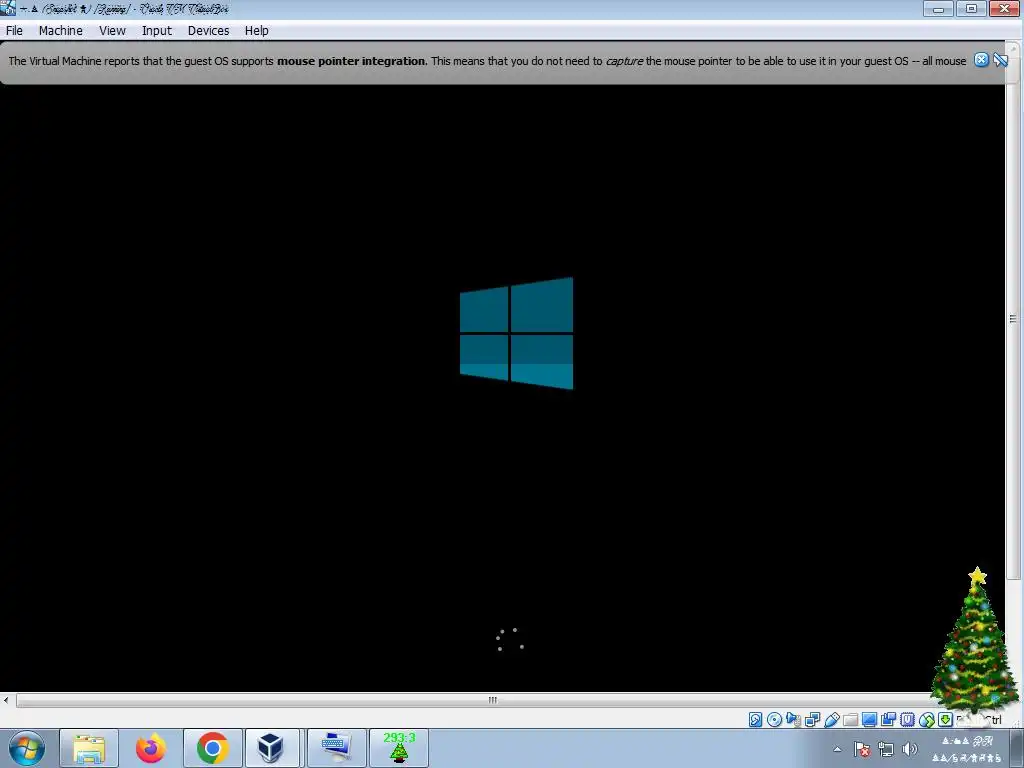Show hidden tray icons arrow
The height and width of the screenshot is (768, 1024).
(837, 749)
